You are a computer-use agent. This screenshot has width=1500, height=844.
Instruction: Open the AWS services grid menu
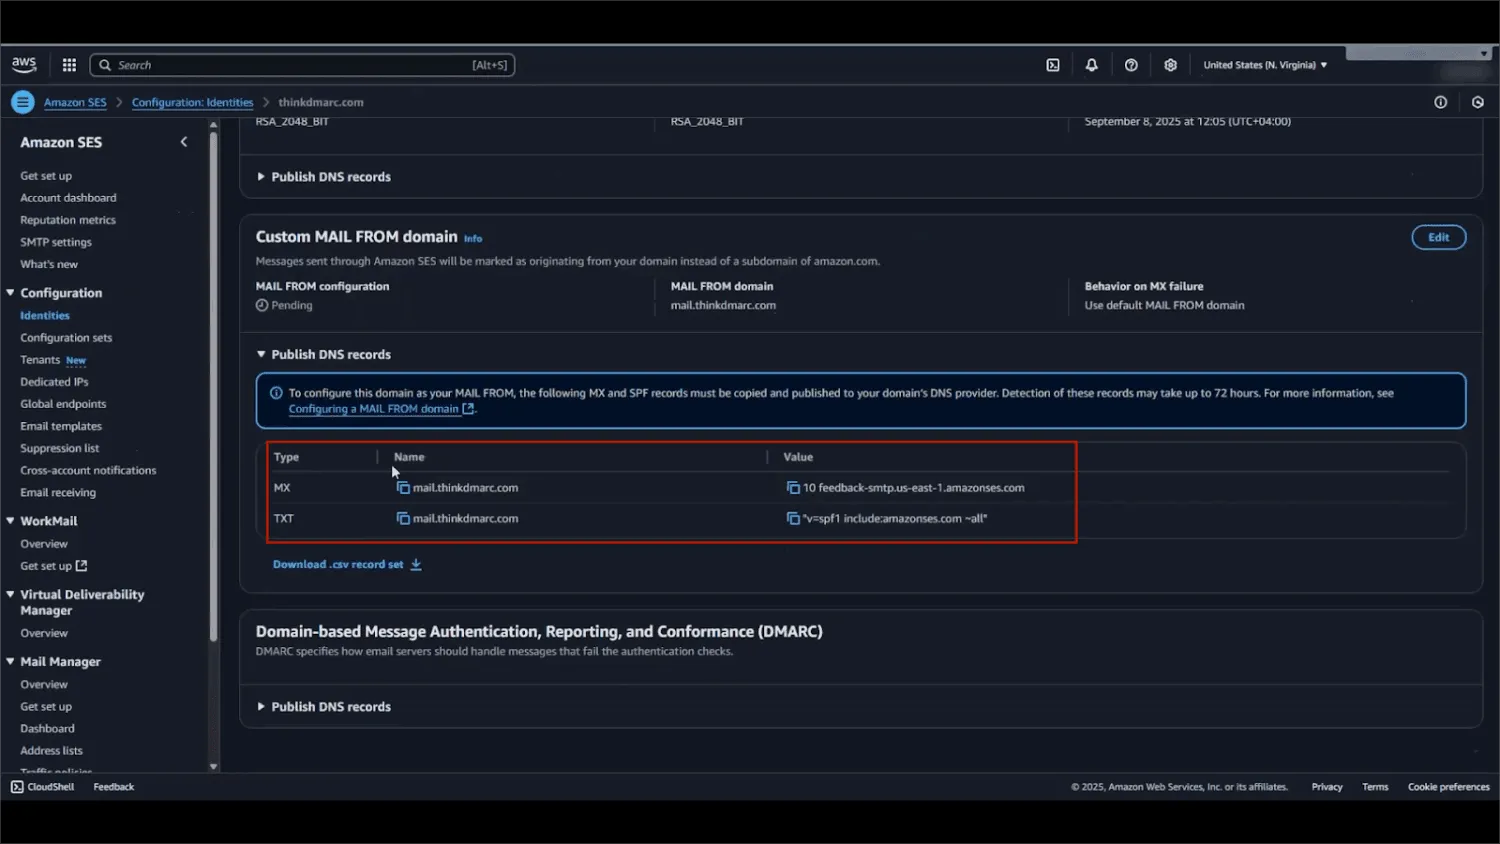pos(69,65)
